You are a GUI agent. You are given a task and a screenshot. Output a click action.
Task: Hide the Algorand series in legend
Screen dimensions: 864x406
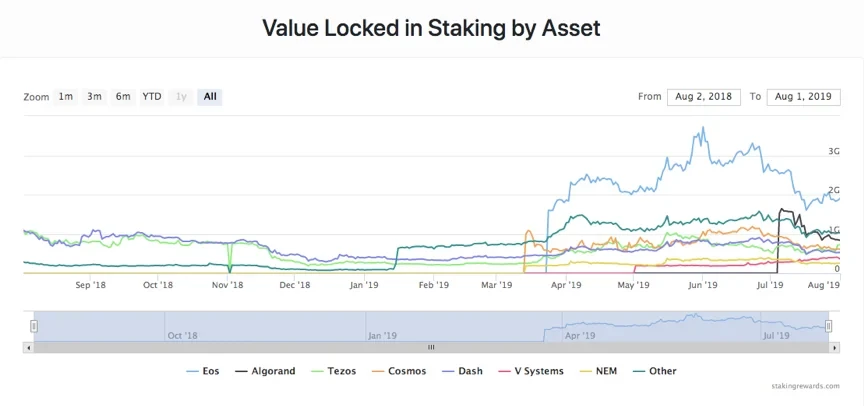click(x=265, y=371)
